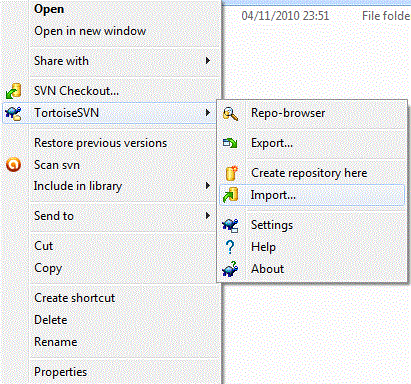
Task: Click the TortoiseSVN turtle icon
Action: [x=14, y=113]
